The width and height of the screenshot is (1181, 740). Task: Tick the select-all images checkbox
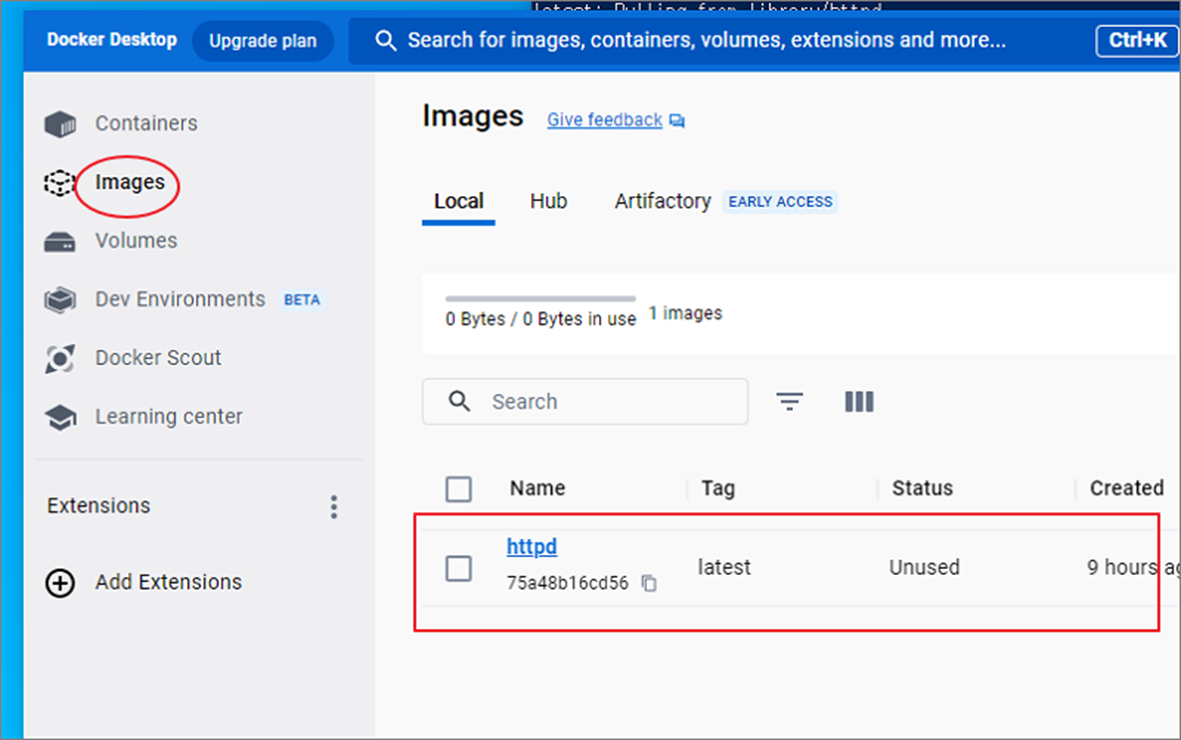(458, 489)
